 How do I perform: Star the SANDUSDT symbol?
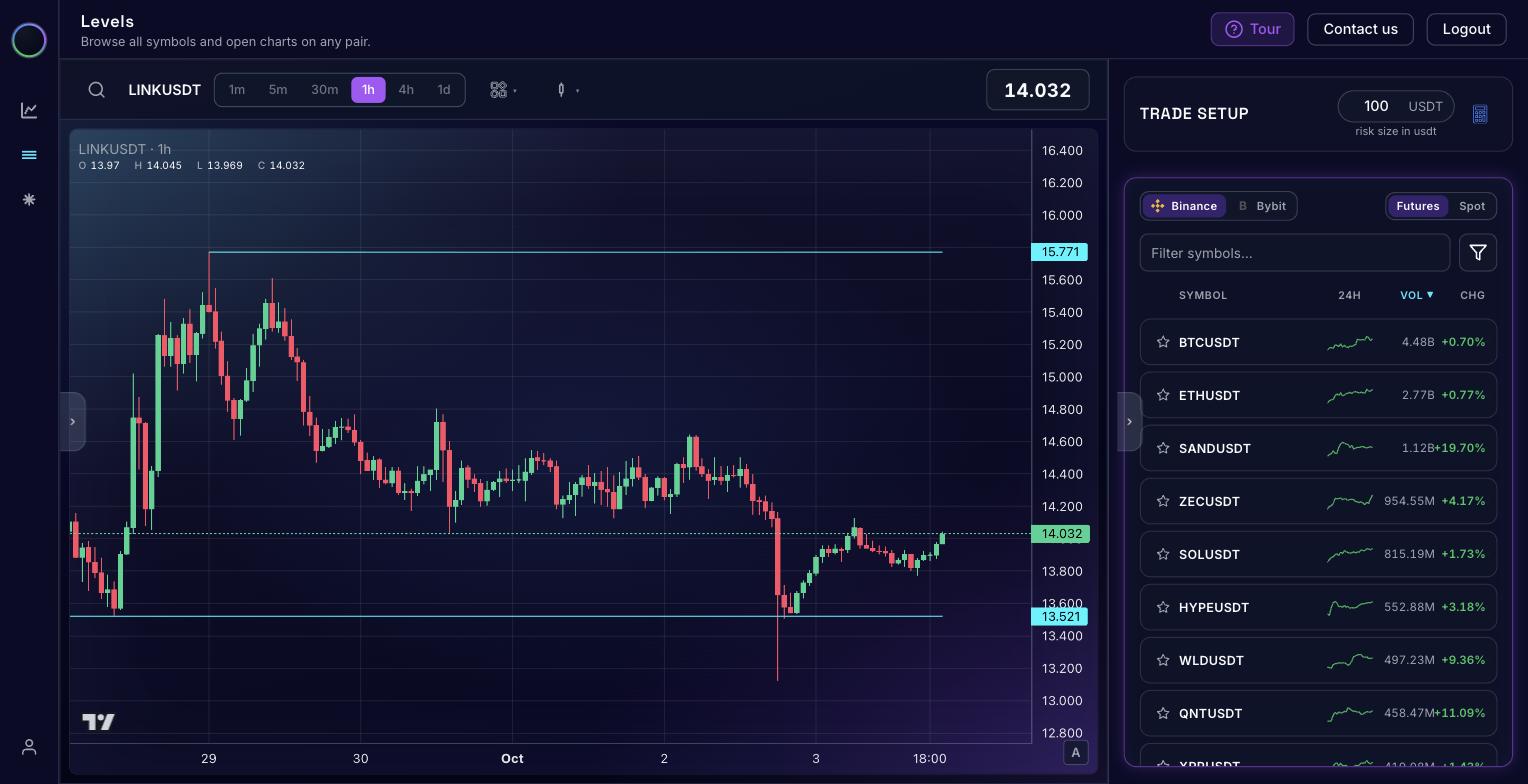coord(1163,448)
